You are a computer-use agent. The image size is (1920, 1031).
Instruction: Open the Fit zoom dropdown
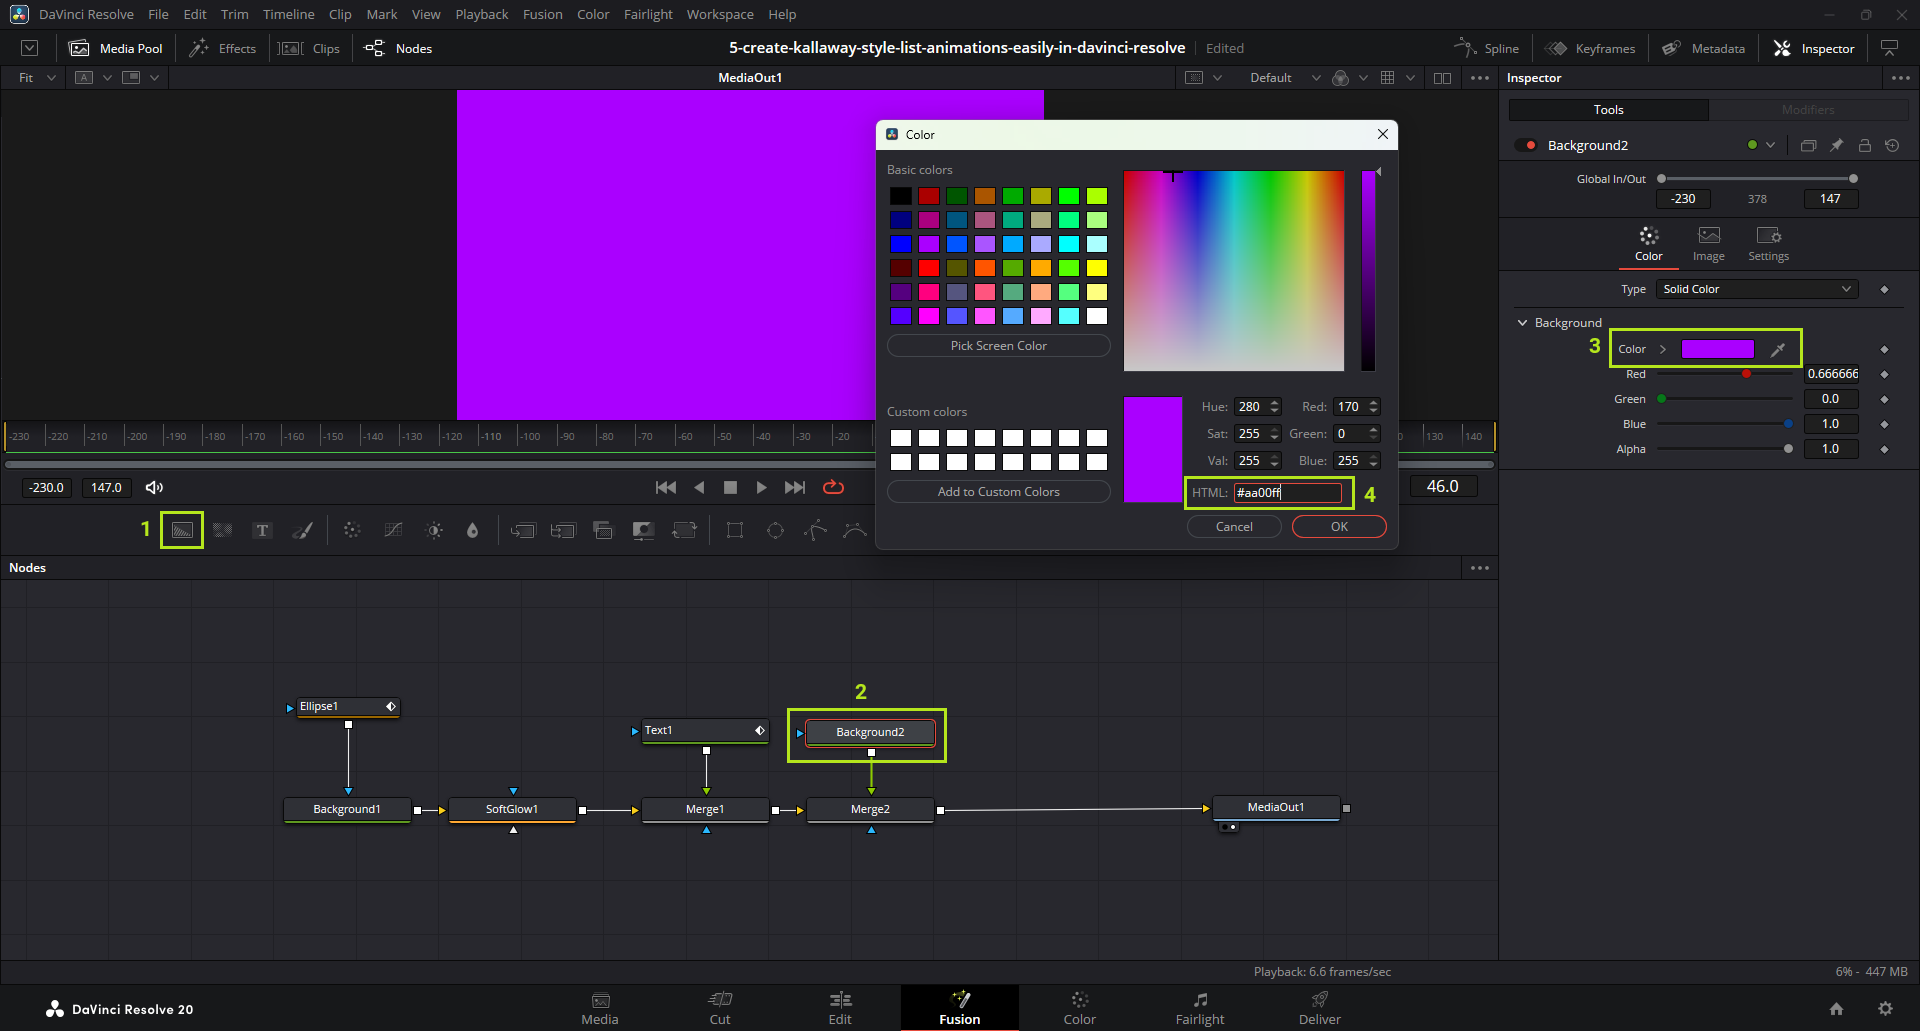[36, 77]
